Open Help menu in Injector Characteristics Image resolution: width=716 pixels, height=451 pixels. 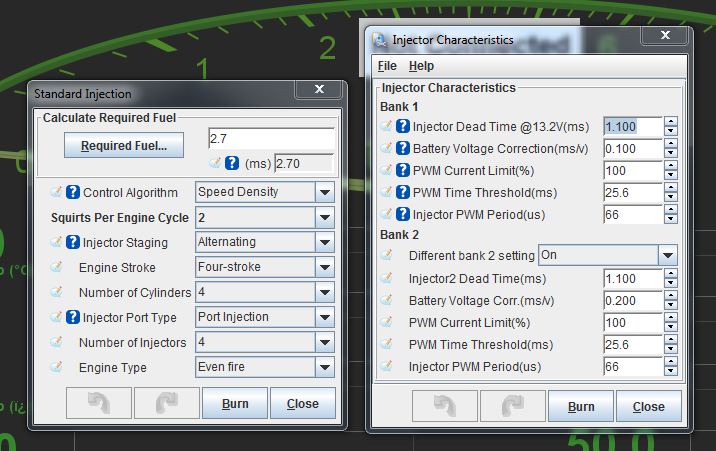point(421,66)
